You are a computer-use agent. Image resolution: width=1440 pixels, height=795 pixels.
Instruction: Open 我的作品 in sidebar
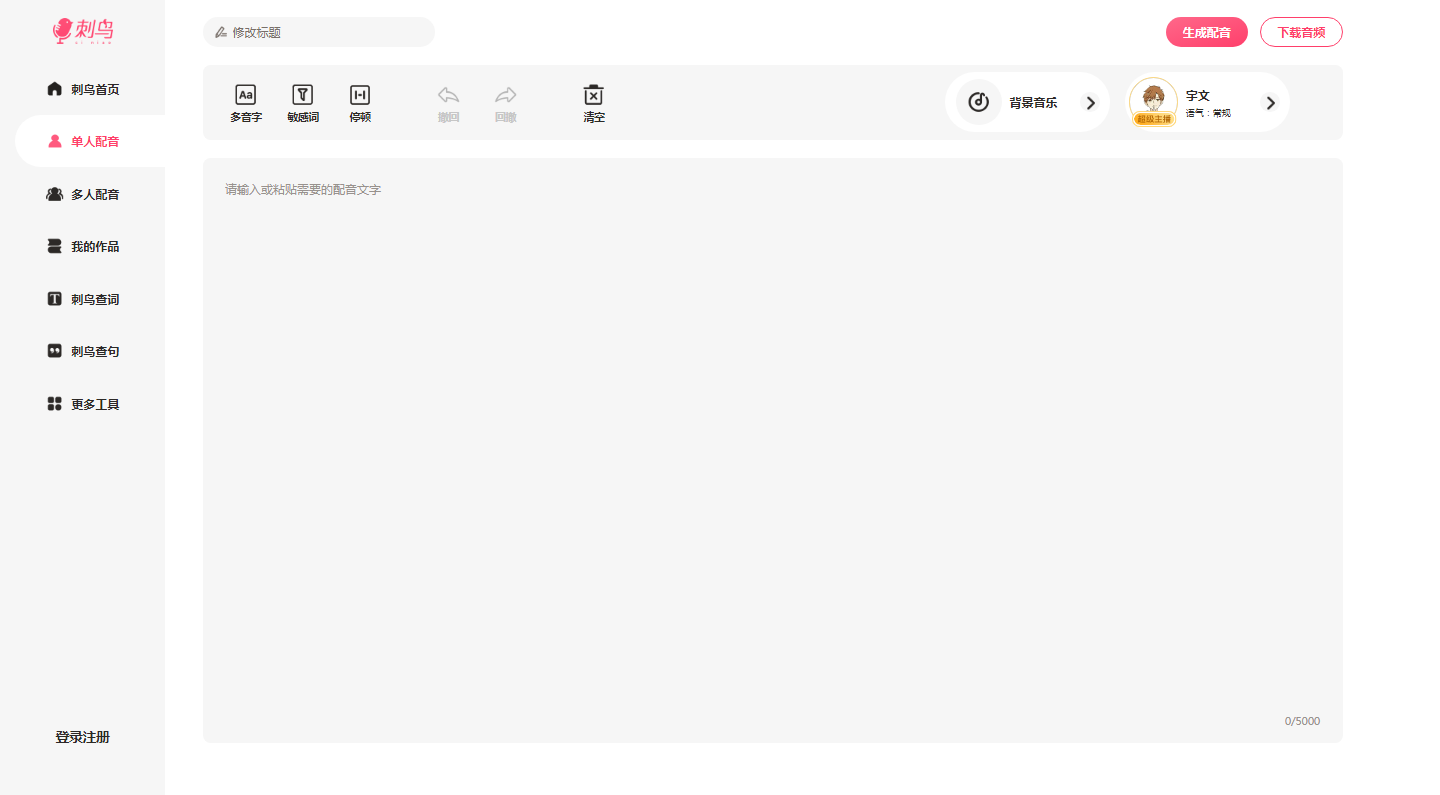pos(84,247)
